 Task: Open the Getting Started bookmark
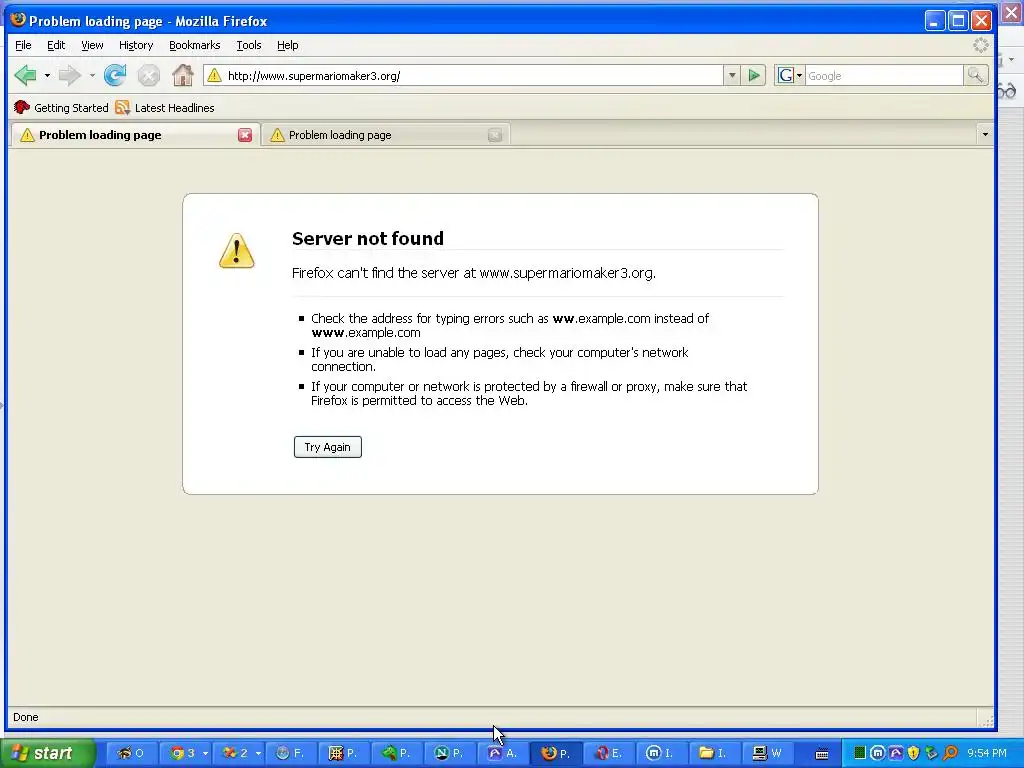tap(61, 108)
